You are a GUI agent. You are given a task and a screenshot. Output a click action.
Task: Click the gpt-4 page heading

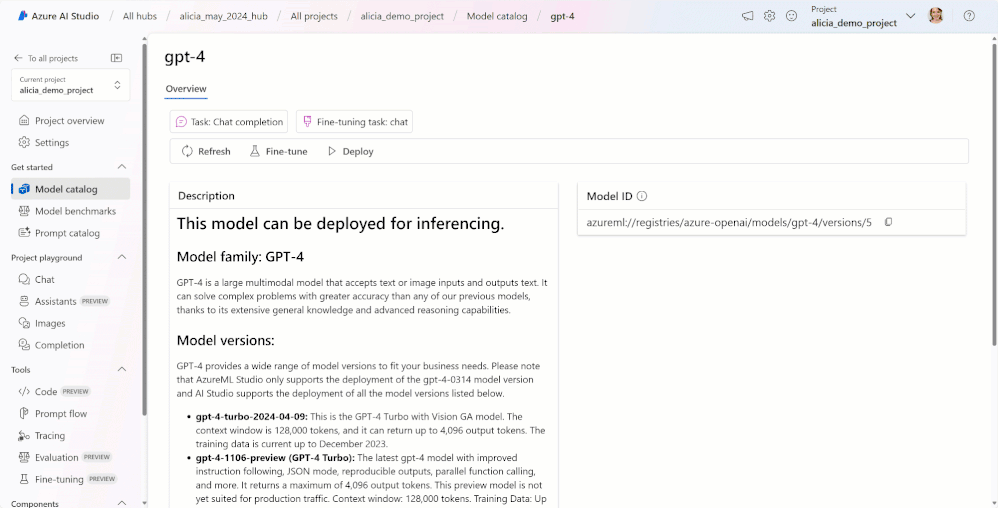pos(185,57)
